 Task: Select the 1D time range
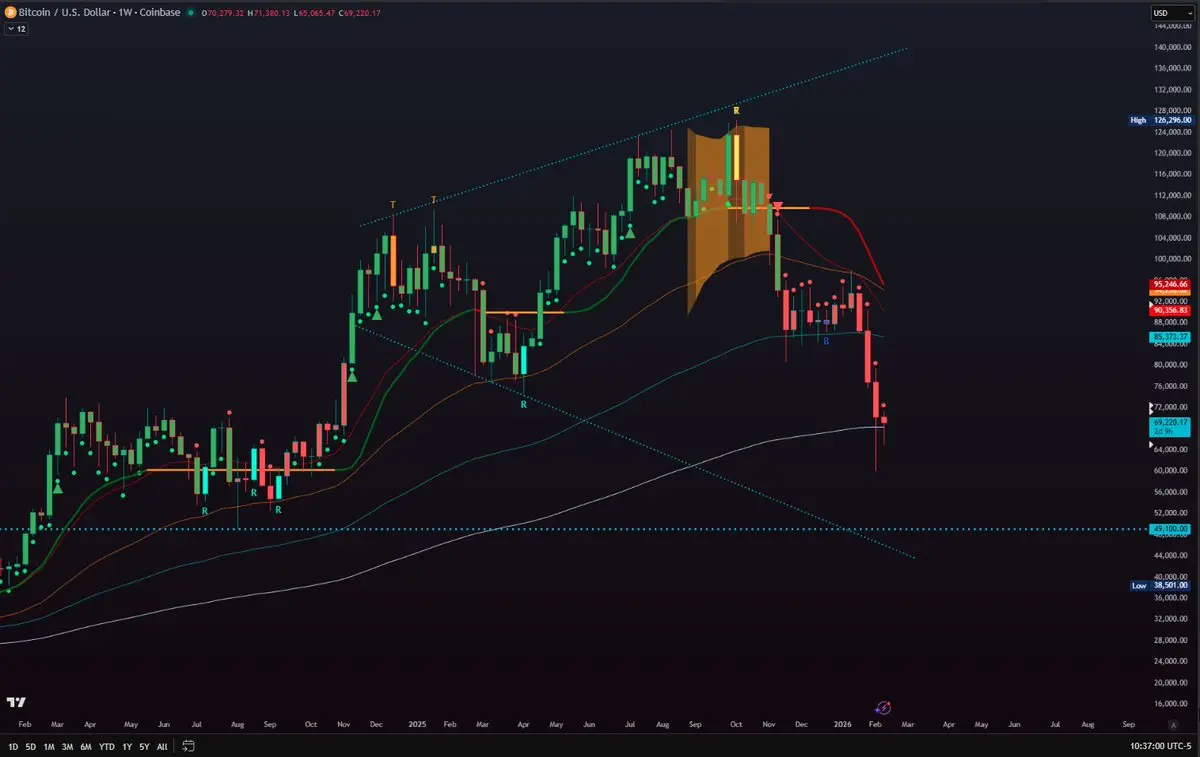coord(15,746)
